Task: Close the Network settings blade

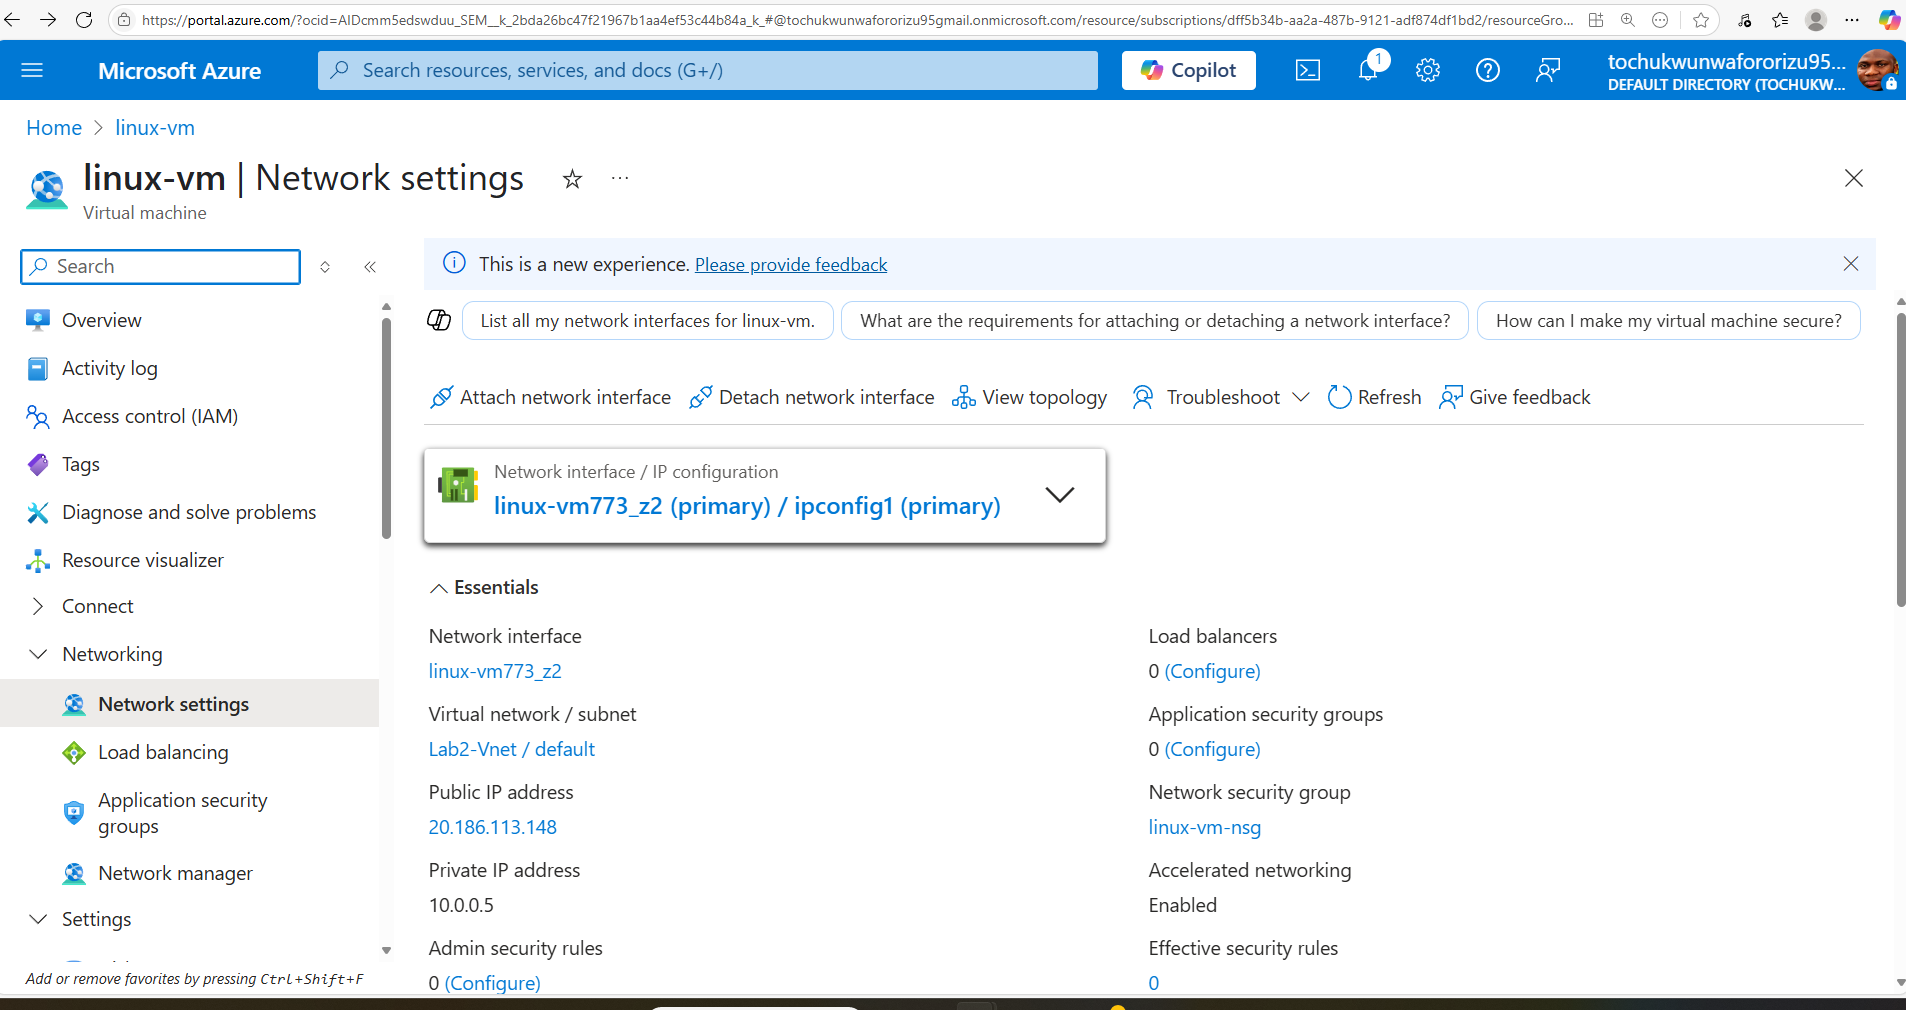Action: click(x=1853, y=178)
